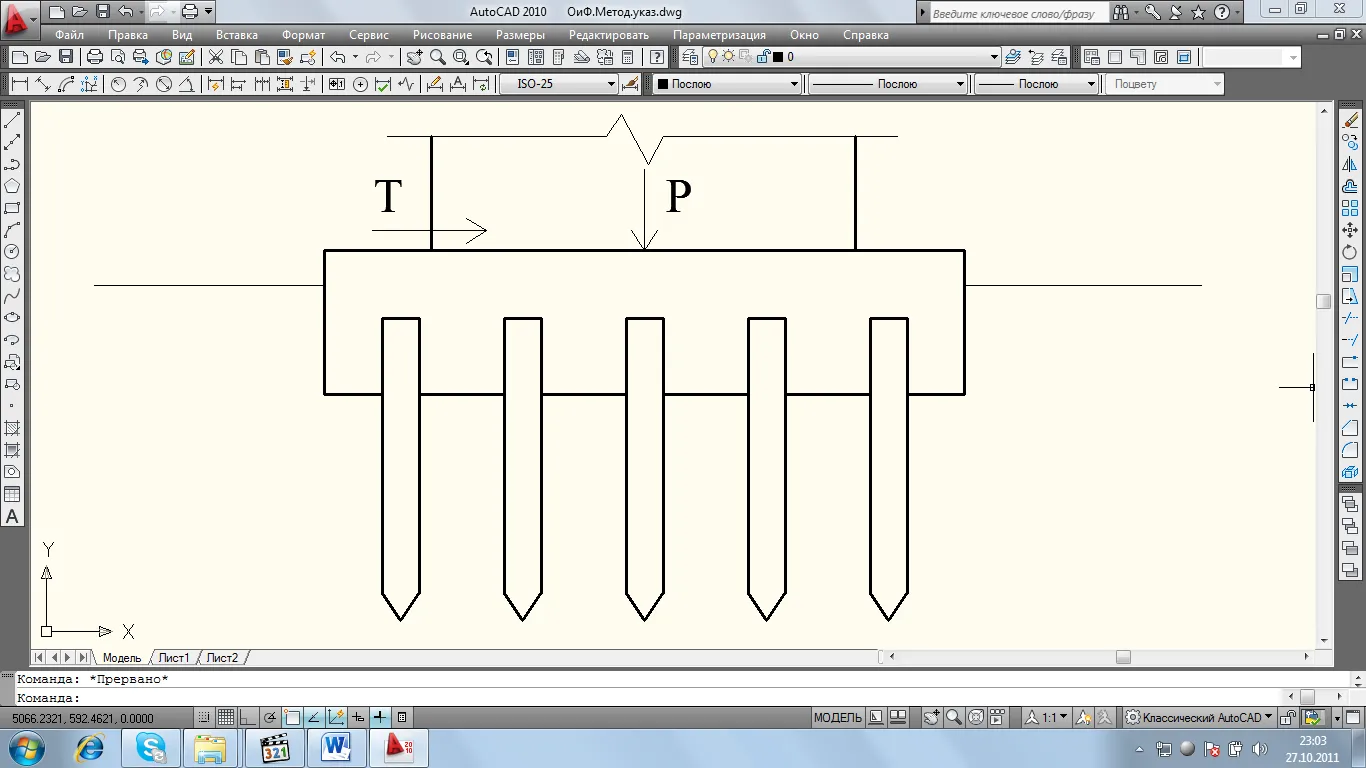Open annotation scale 1:1 dropdown

point(1047,717)
